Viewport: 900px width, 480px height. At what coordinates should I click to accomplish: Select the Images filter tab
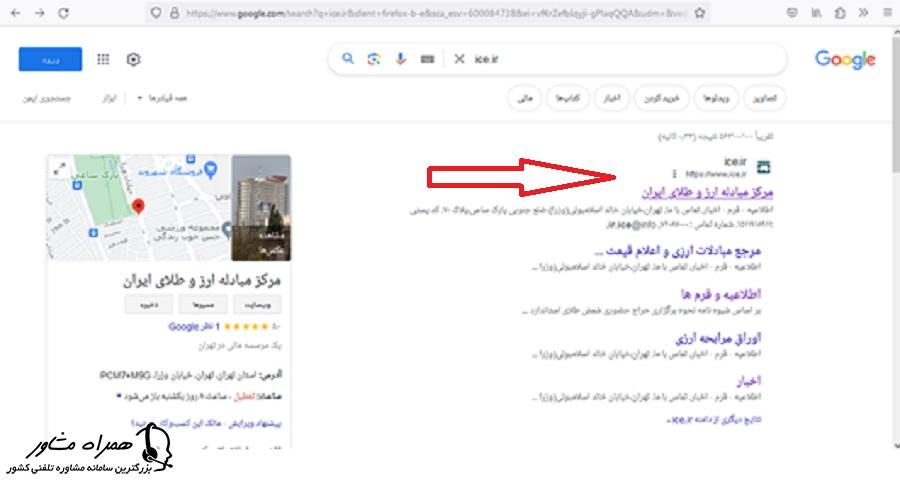pos(764,98)
